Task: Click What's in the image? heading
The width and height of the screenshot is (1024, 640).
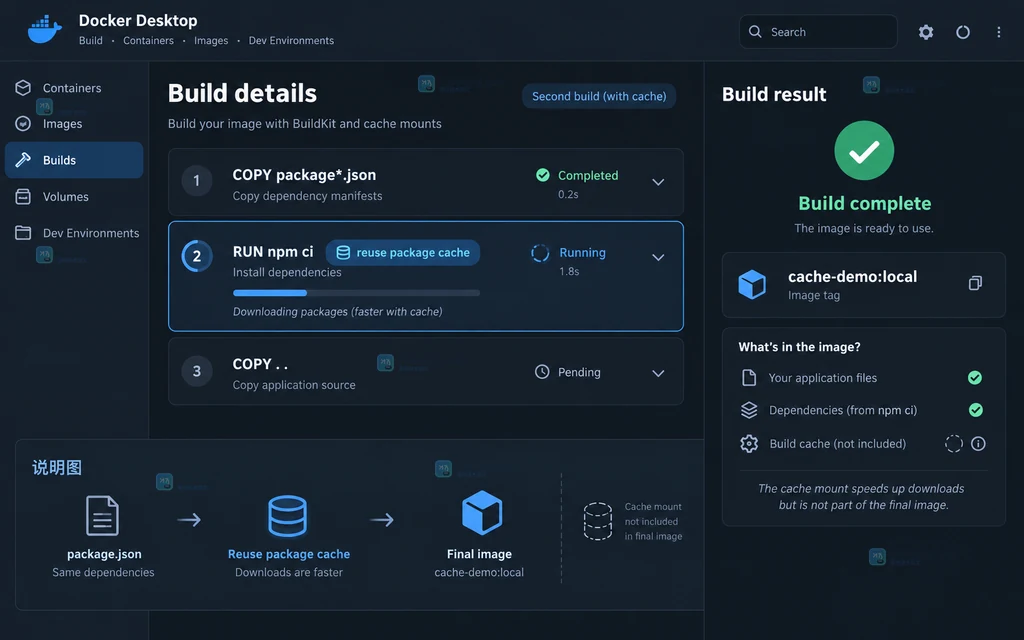Action: [799, 347]
